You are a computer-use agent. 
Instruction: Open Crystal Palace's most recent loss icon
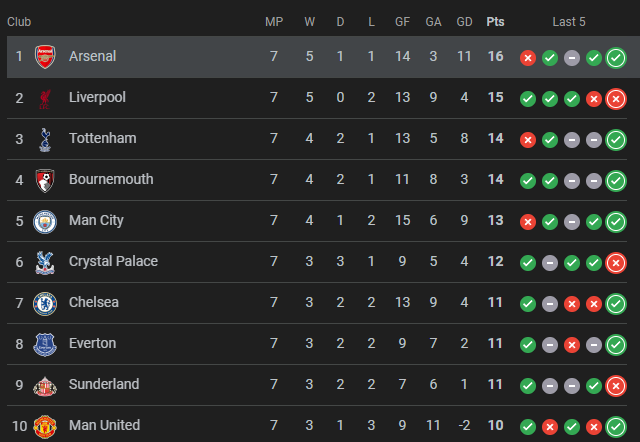[616, 263]
